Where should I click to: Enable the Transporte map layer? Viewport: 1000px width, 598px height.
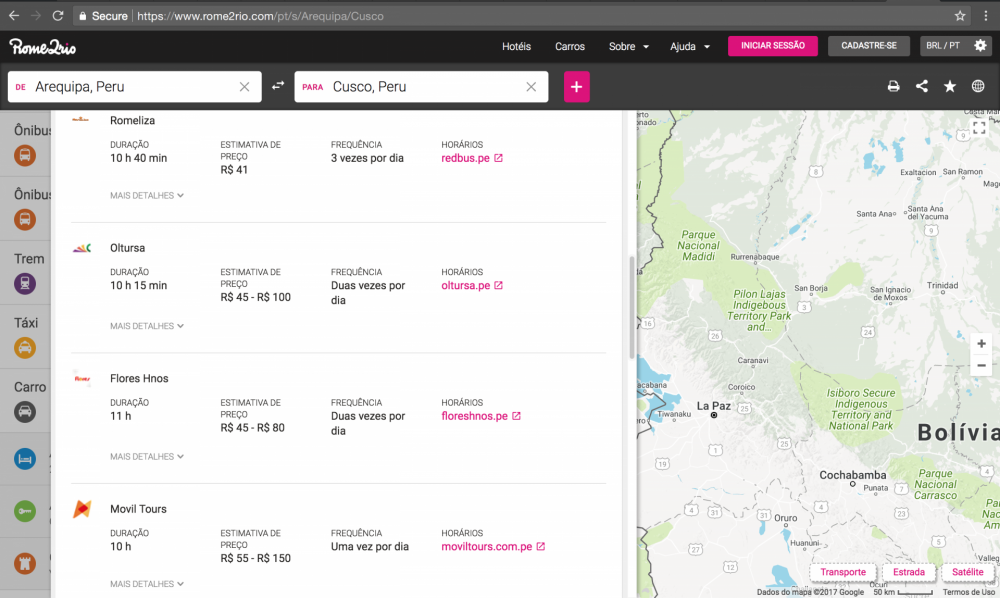843,572
